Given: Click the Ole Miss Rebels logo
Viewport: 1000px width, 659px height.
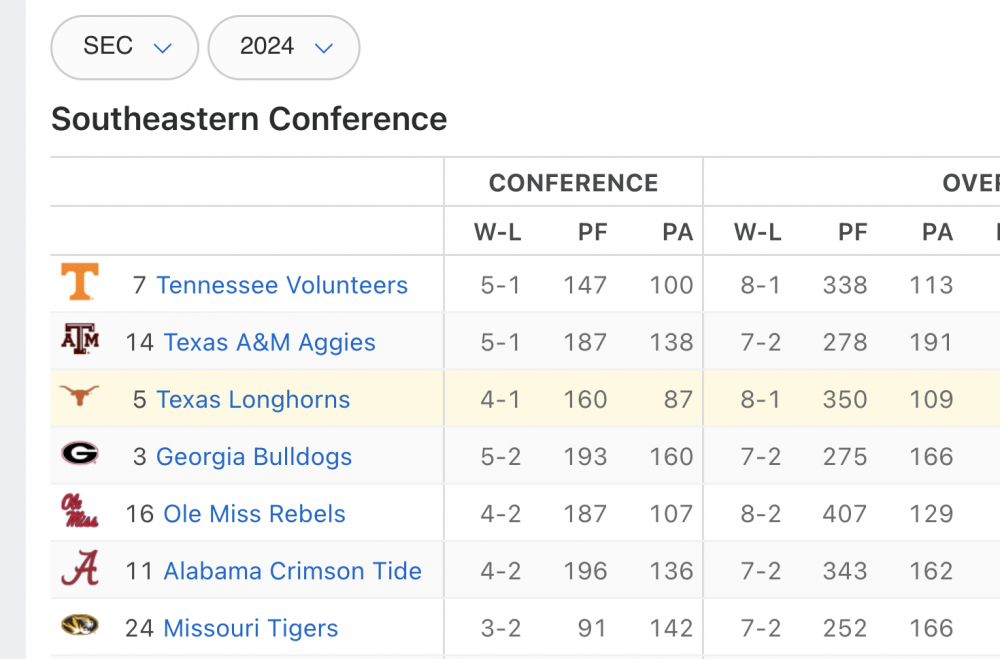Looking at the screenshot, I should [80, 511].
